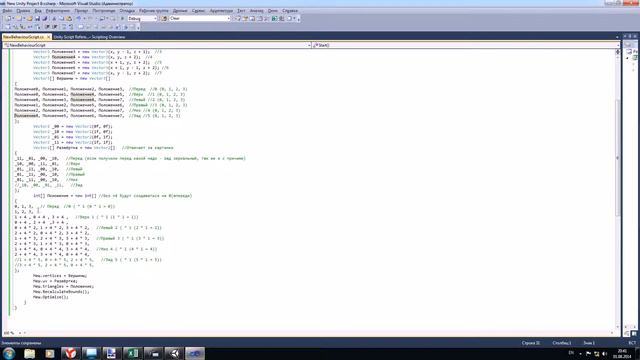Open the standard toolbar options arrow

coord(298,18)
